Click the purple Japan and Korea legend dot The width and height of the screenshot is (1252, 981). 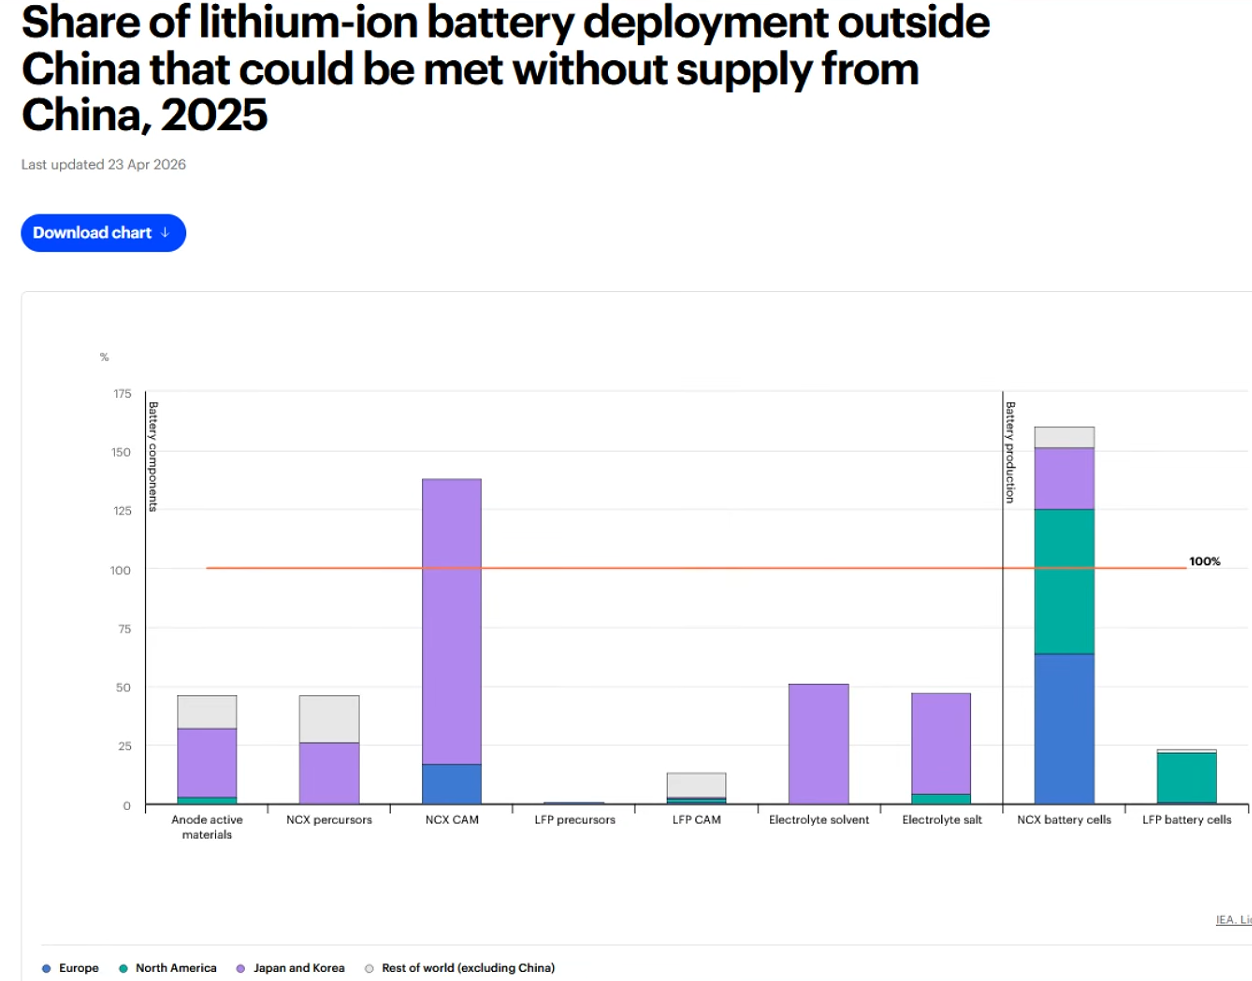[x=240, y=968]
